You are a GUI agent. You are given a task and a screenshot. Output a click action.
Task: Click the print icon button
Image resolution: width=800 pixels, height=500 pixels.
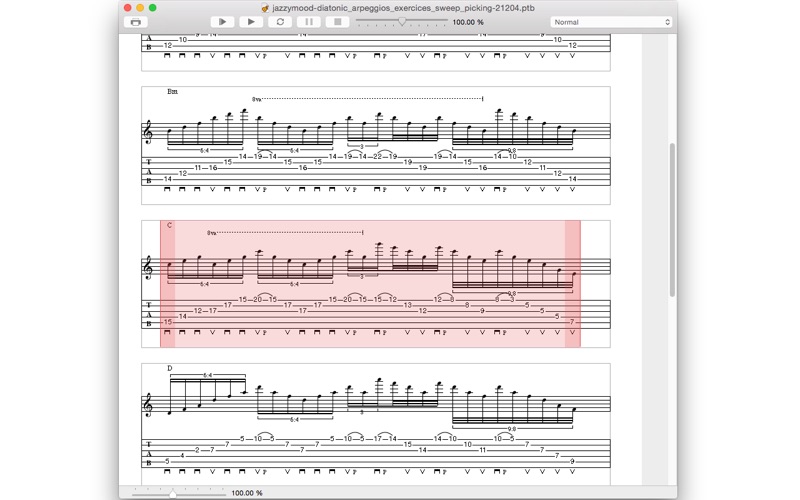point(136,22)
